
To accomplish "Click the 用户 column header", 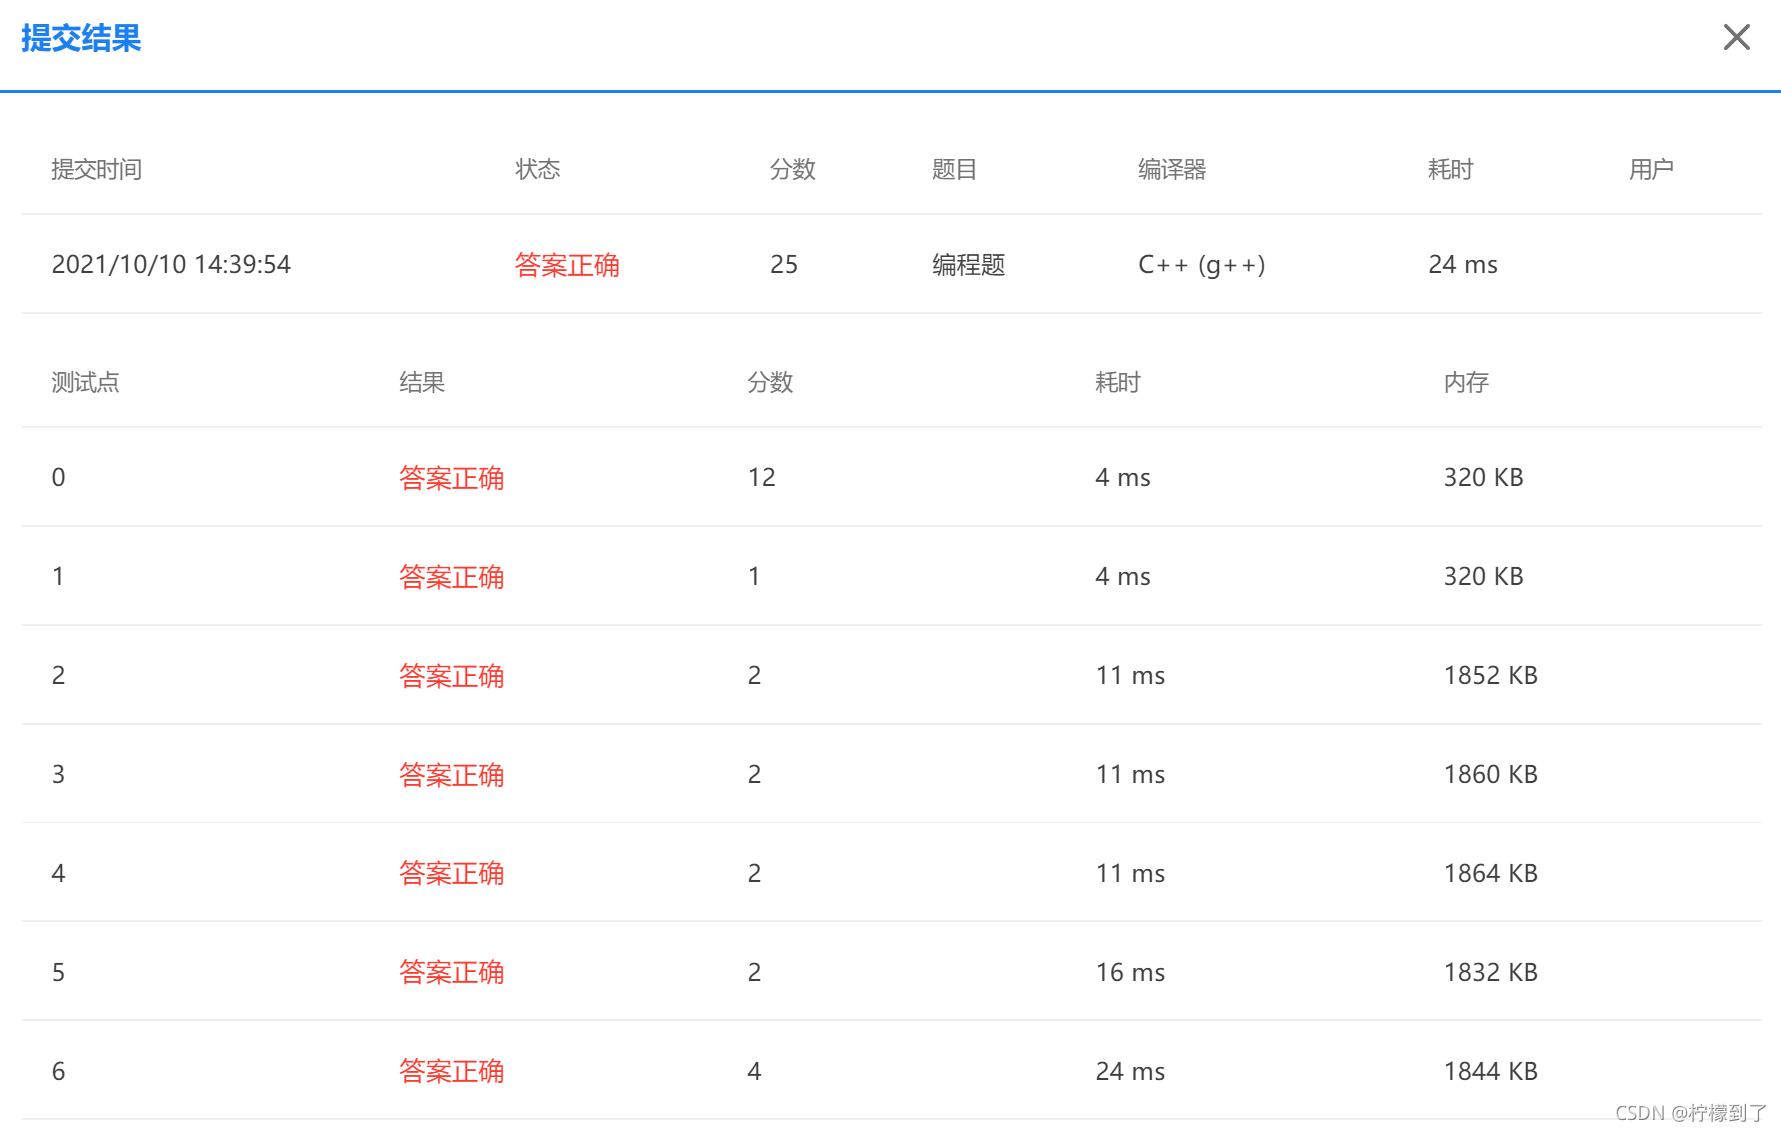I will click(1651, 170).
